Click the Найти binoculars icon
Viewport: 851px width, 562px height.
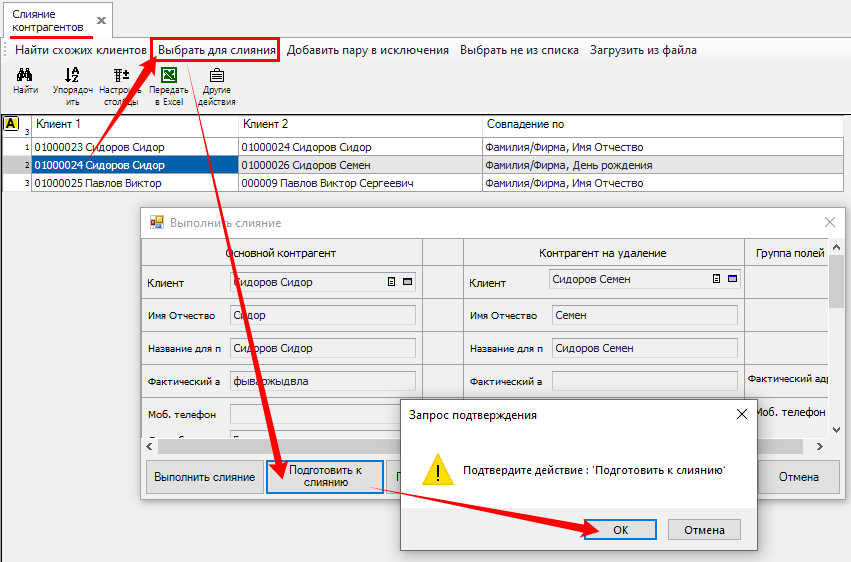pyautogui.click(x=26, y=76)
